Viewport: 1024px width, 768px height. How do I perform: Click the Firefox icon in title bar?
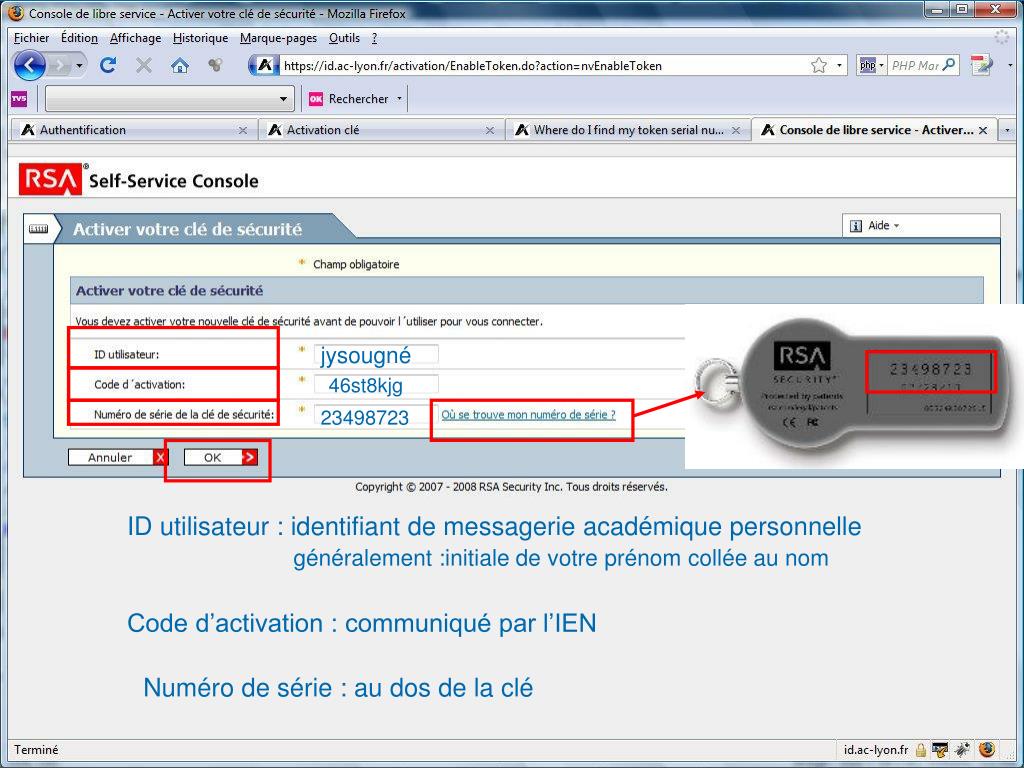[16, 12]
